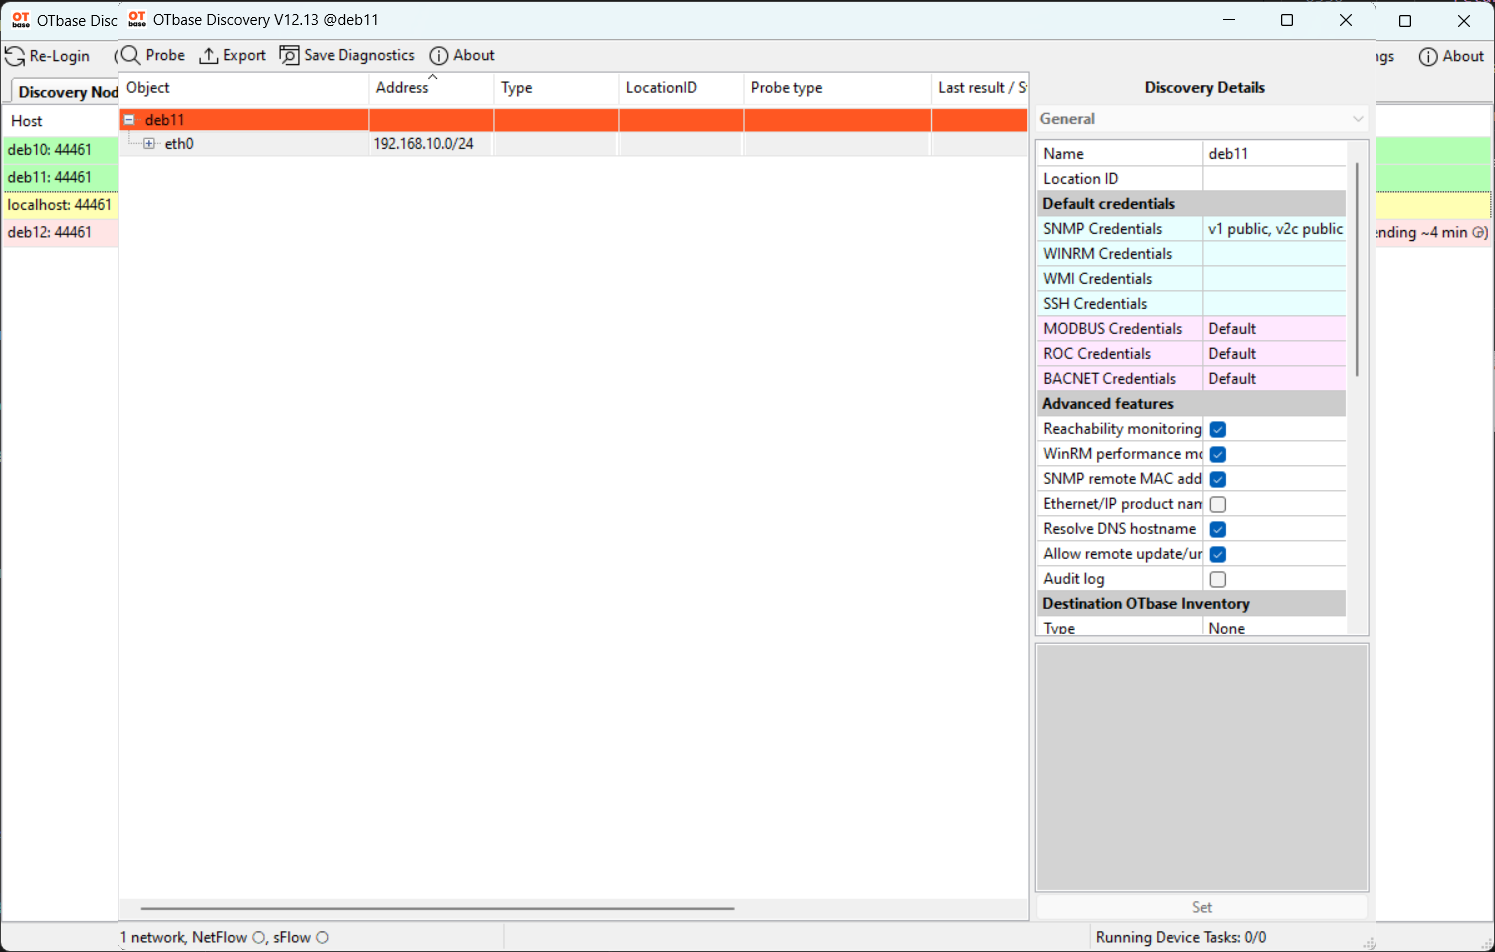Viewport: 1495px width, 952px height.
Task: Click the background OTbase window title icon
Action: point(21,20)
